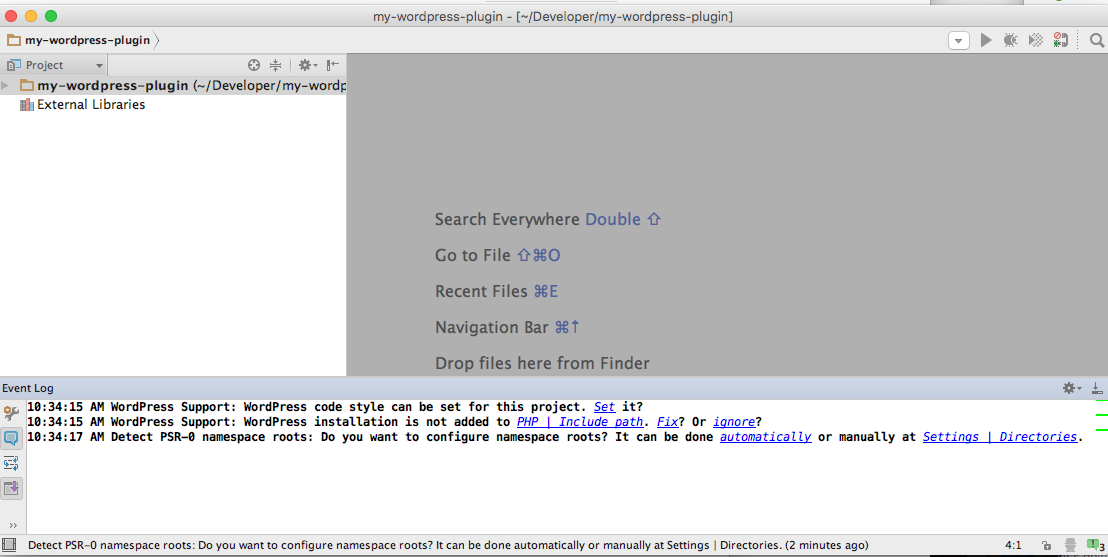Open the Project view selector dropdown
Viewport: 1108px width, 557px height.
(55, 65)
